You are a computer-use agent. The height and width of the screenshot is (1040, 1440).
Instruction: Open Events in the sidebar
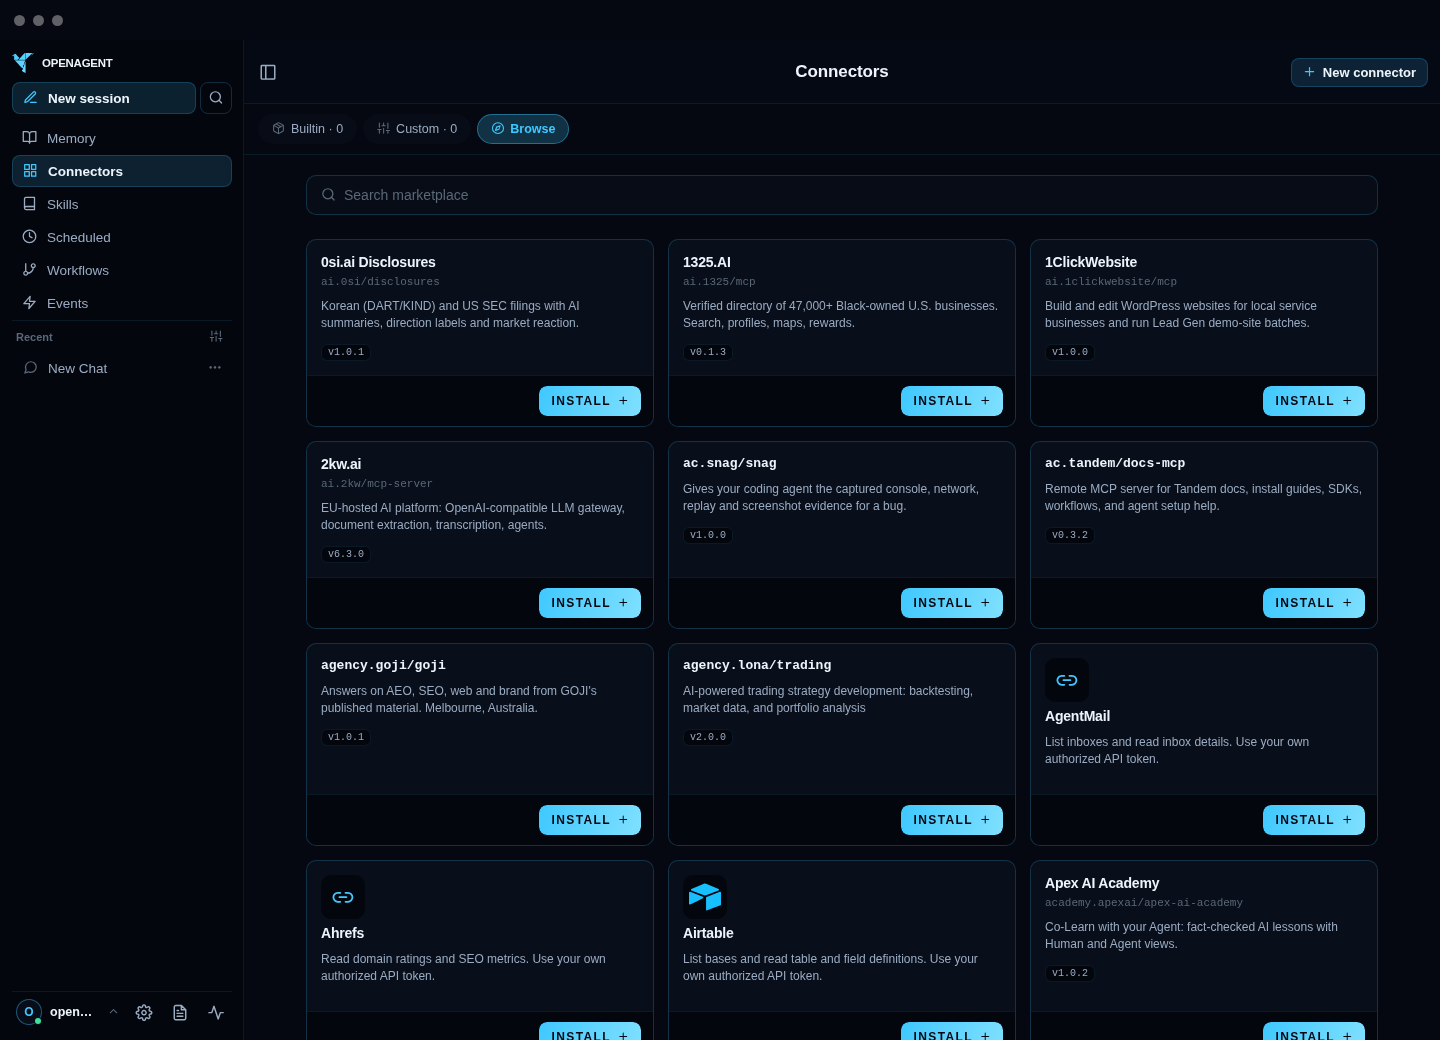click(122, 303)
